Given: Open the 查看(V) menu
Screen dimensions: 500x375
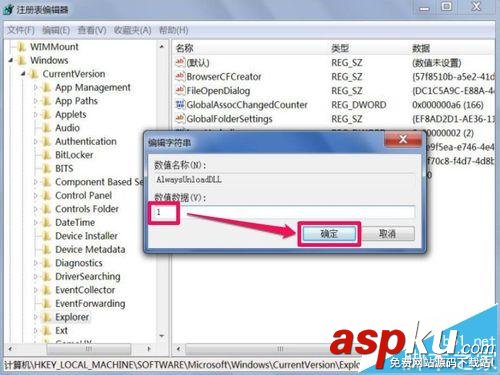Looking at the screenshot, I should 92,30.
